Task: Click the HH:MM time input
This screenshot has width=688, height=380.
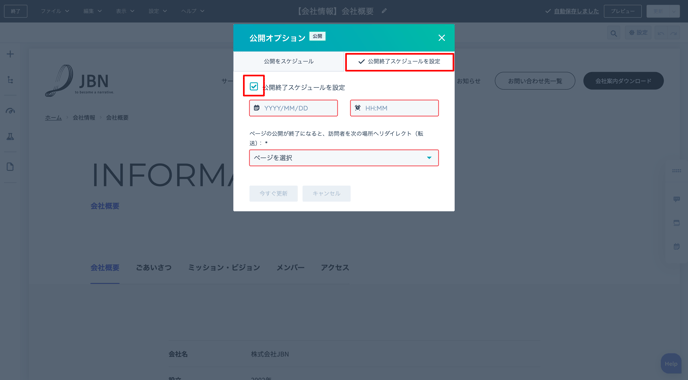Action: (x=394, y=108)
